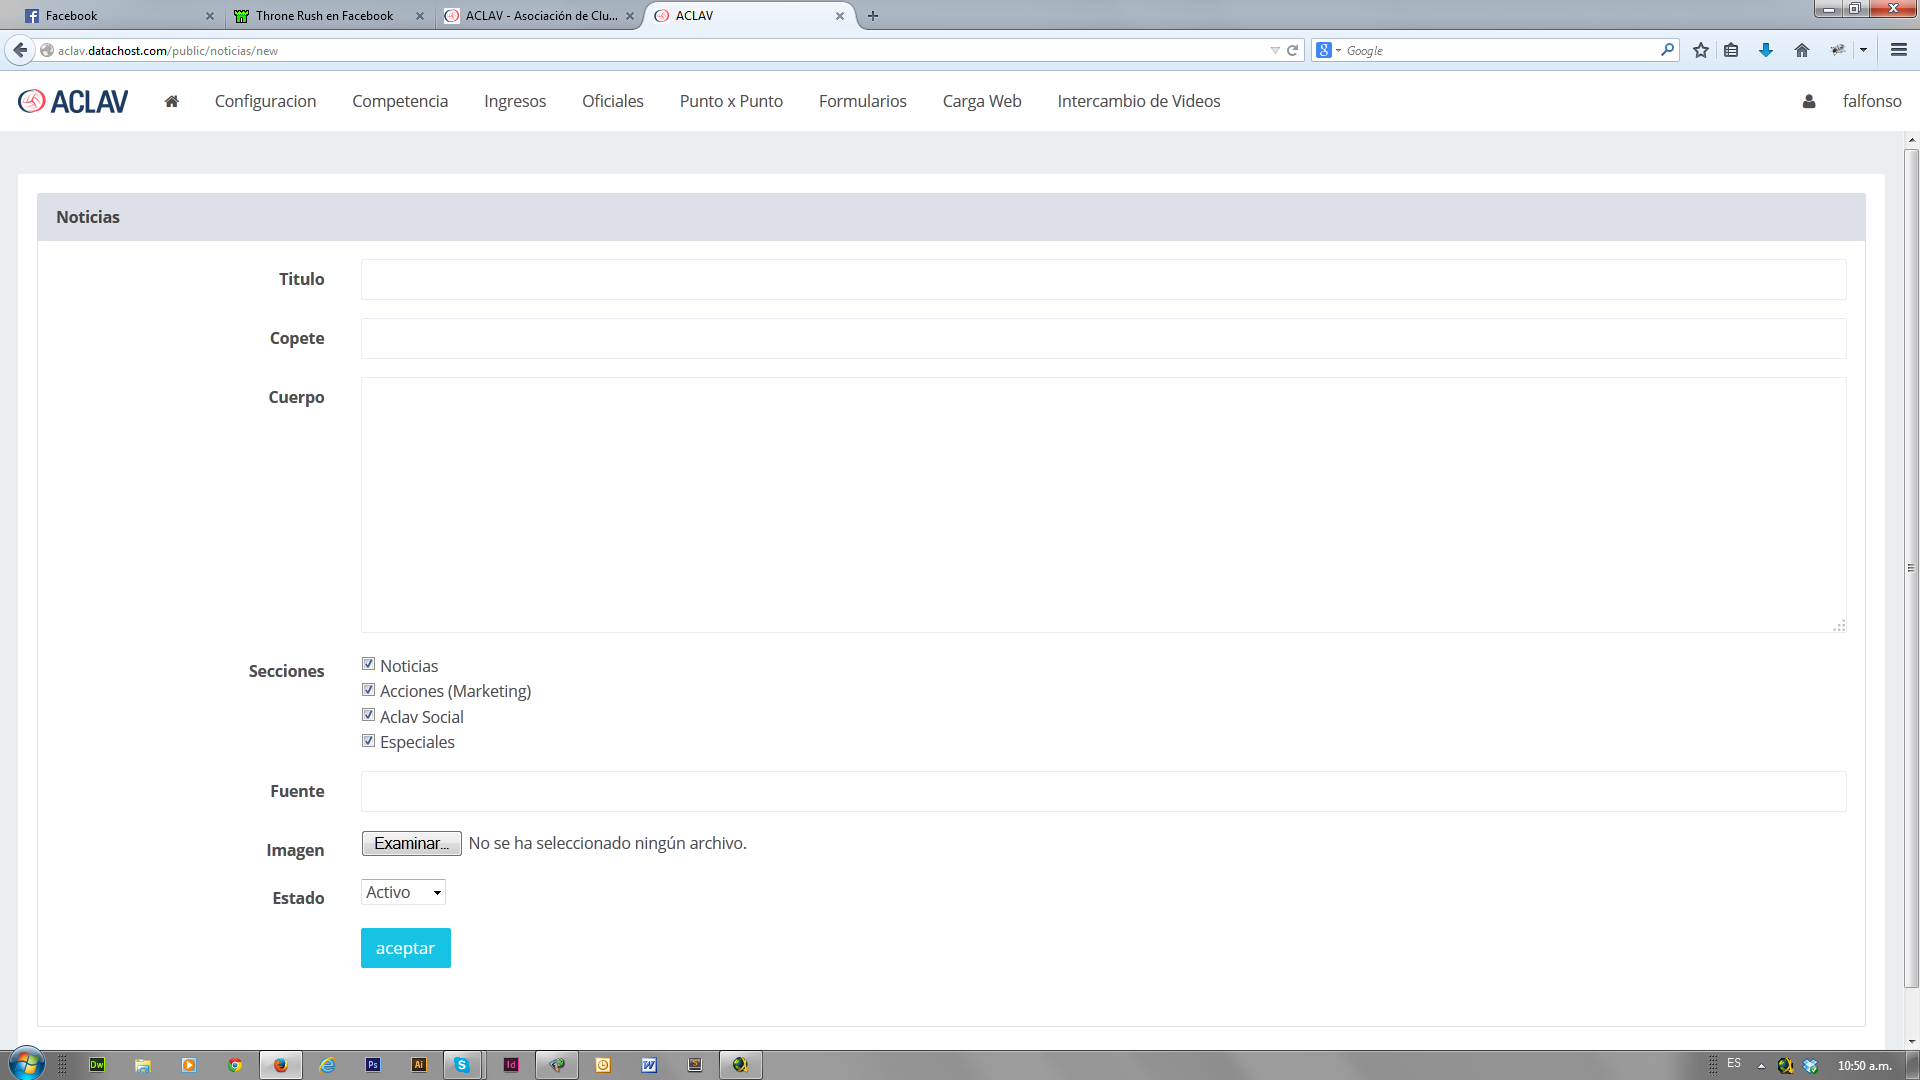Uncheck the Noticias section checkbox
The height and width of the screenshot is (1080, 1920).
[368, 664]
